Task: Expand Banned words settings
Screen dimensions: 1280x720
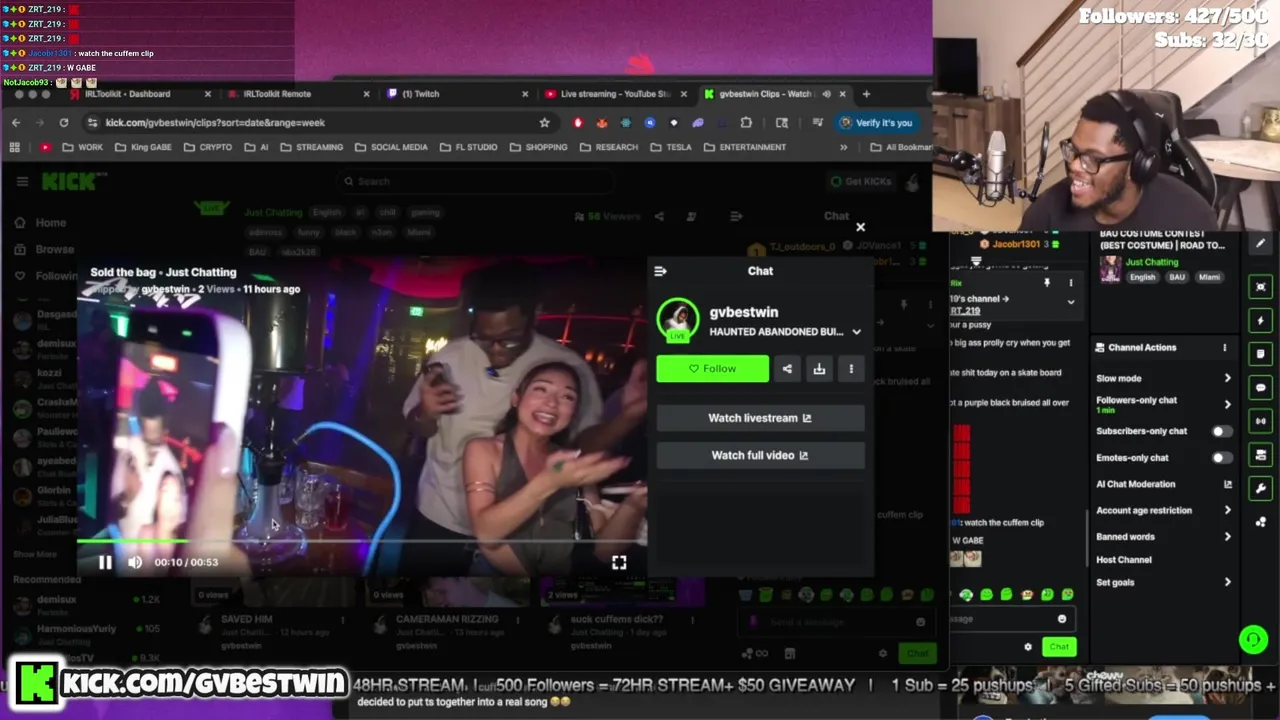Action: (1228, 537)
